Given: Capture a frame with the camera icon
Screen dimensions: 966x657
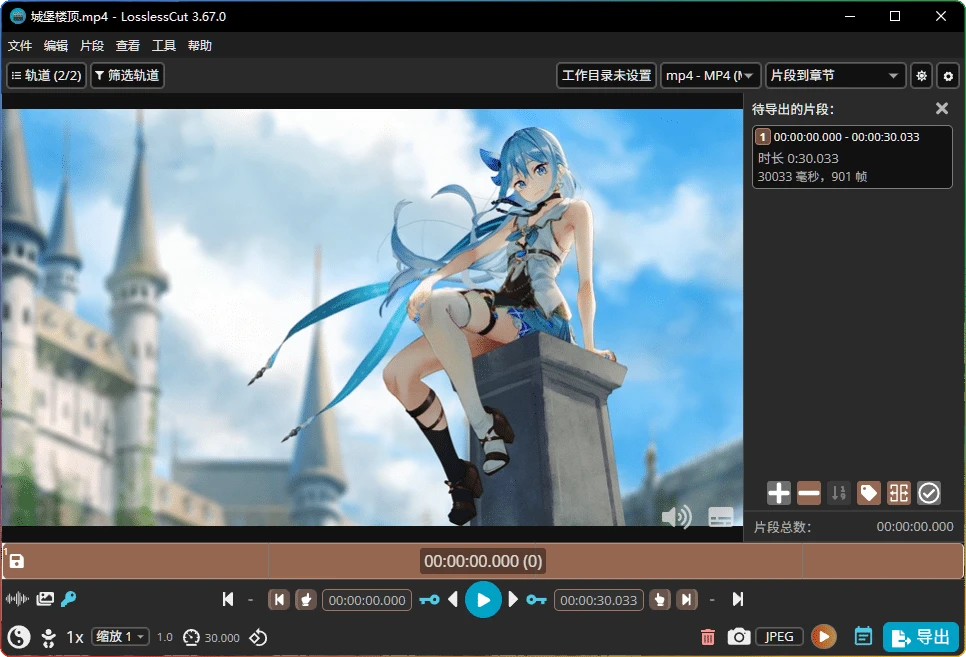Looking at the screenshot, I should click(739, 637).
